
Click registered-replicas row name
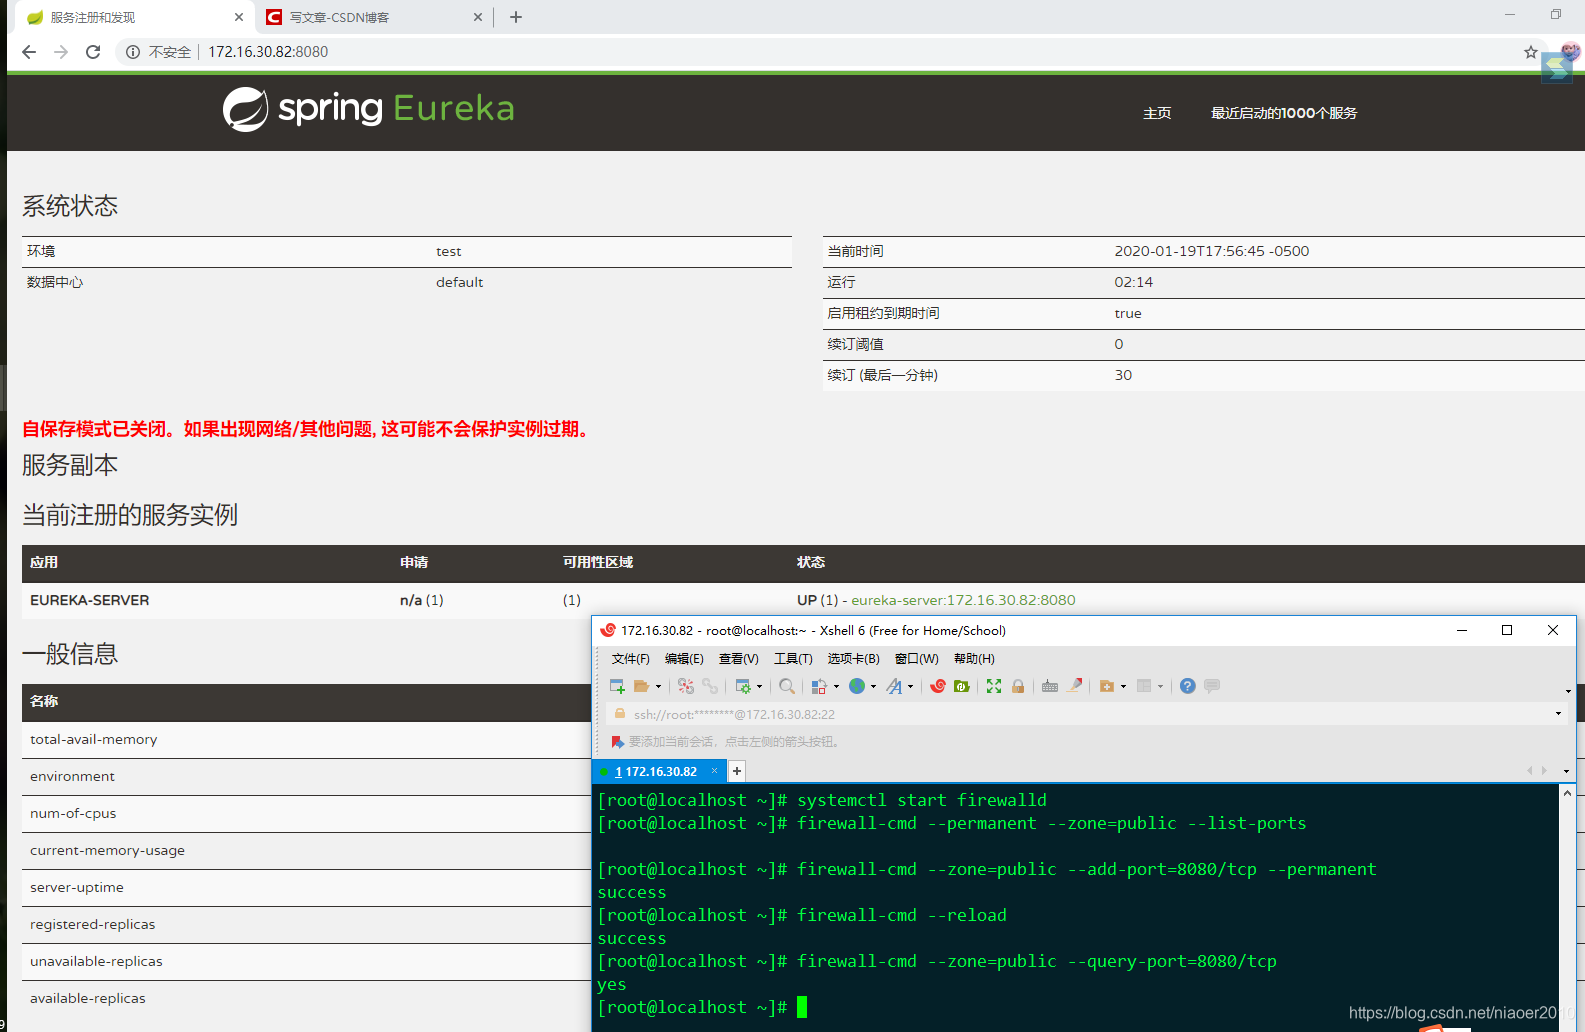point(93,924)
